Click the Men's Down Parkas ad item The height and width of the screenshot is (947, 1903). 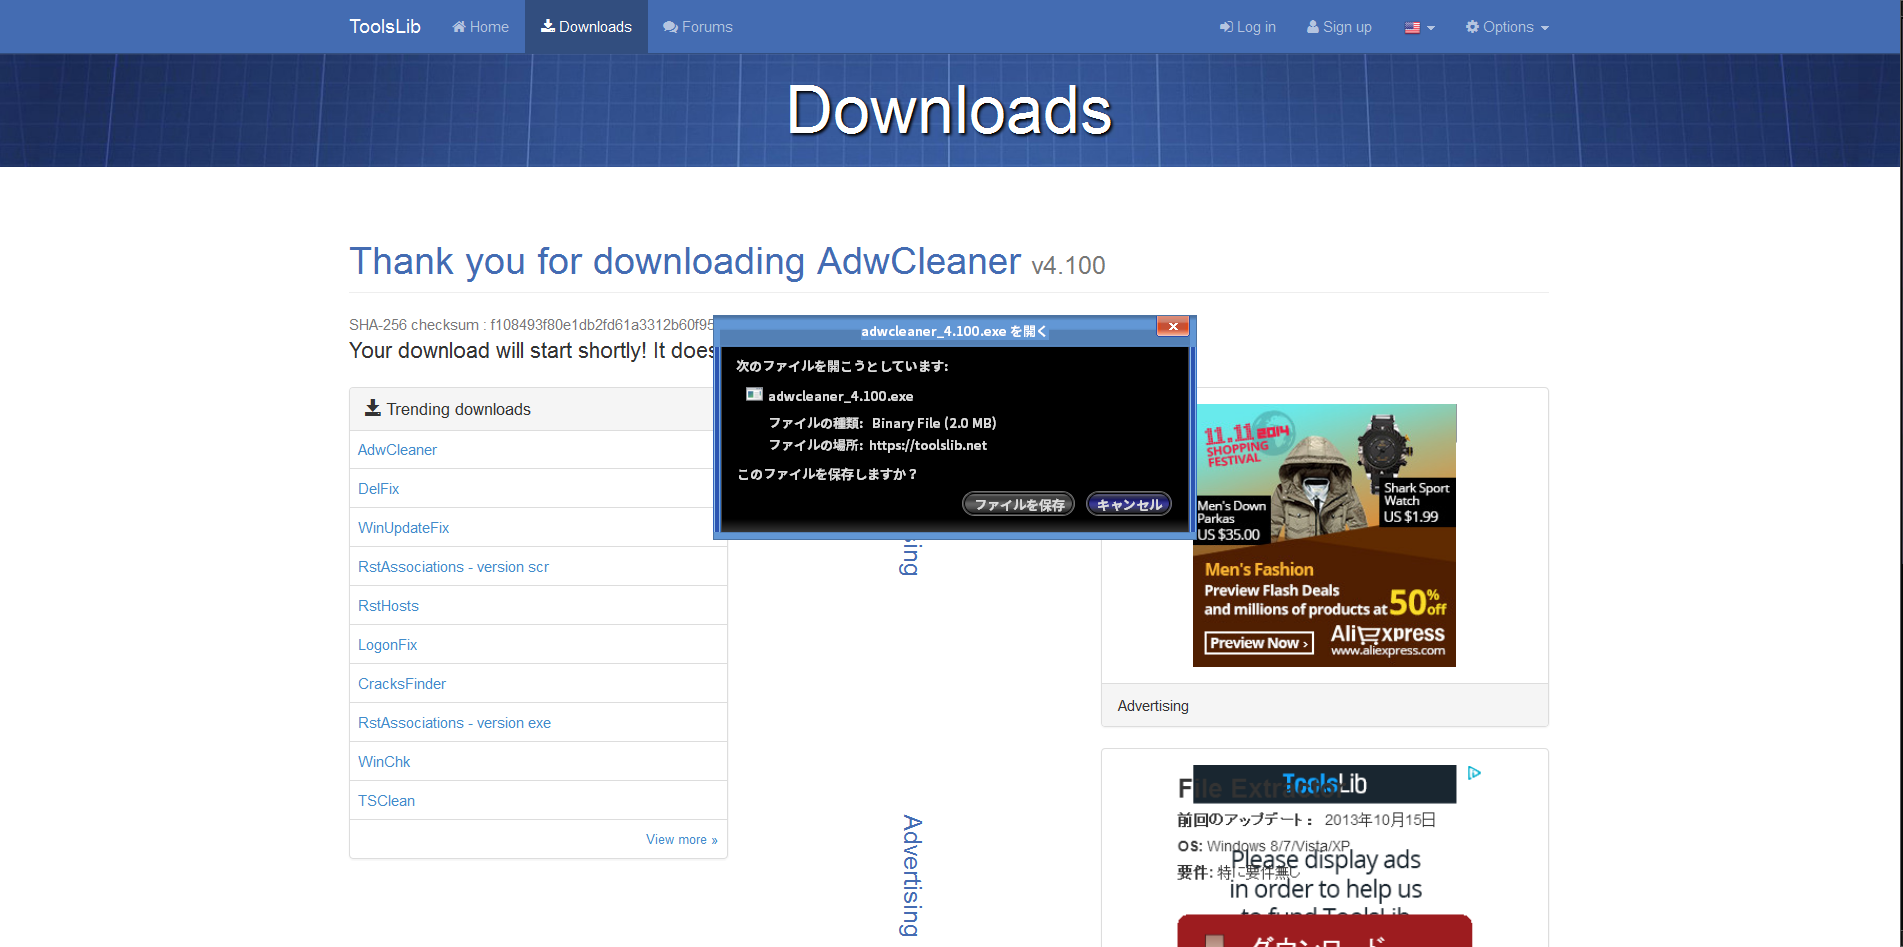[1232, 520]
